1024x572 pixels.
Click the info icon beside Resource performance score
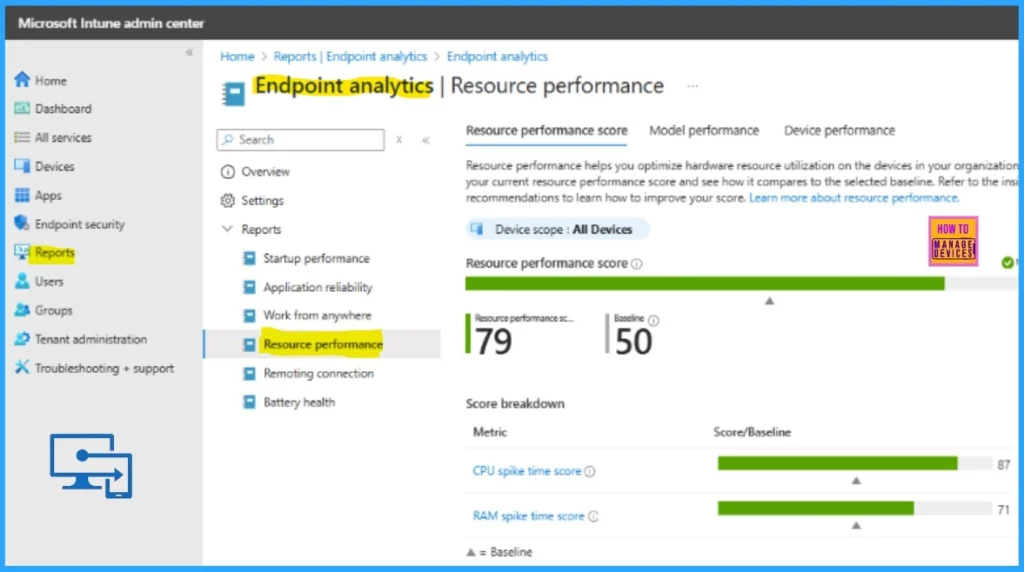pyautogui.click(x=637, y=264)
